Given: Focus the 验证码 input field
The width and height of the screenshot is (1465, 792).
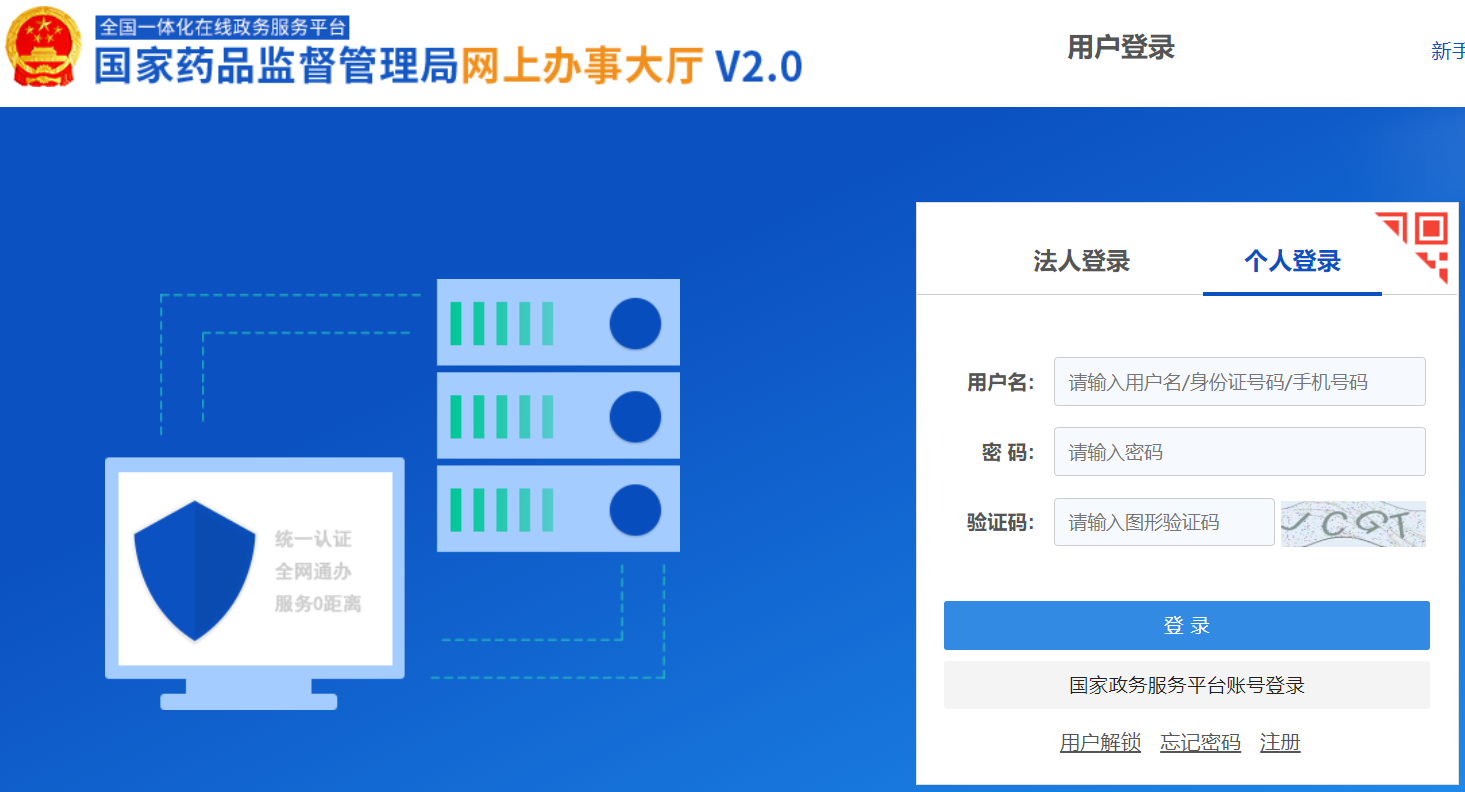Looking at the screenshot, I should tap(1164, 522).
